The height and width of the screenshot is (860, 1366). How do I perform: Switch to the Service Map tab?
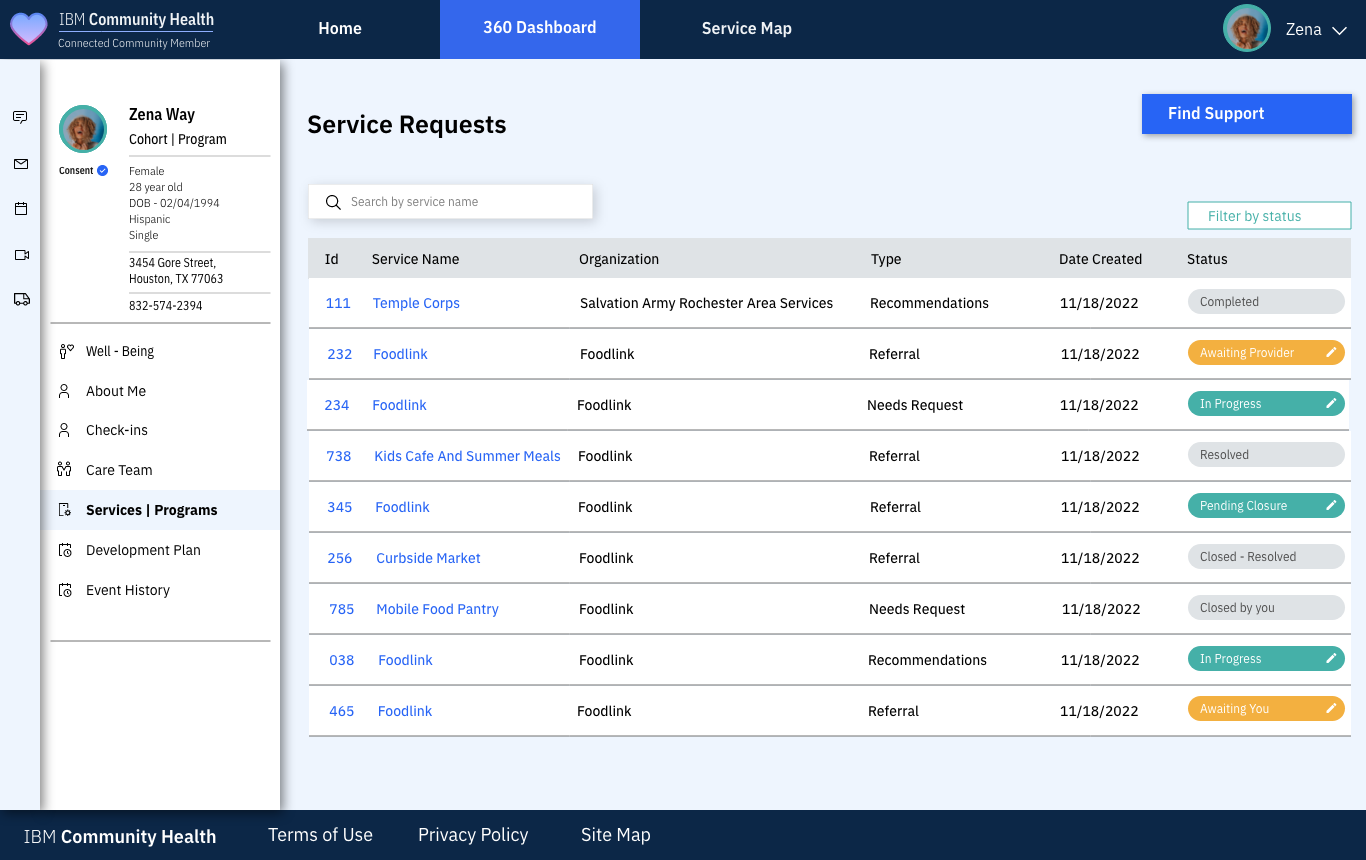click(x=747, y=29)
